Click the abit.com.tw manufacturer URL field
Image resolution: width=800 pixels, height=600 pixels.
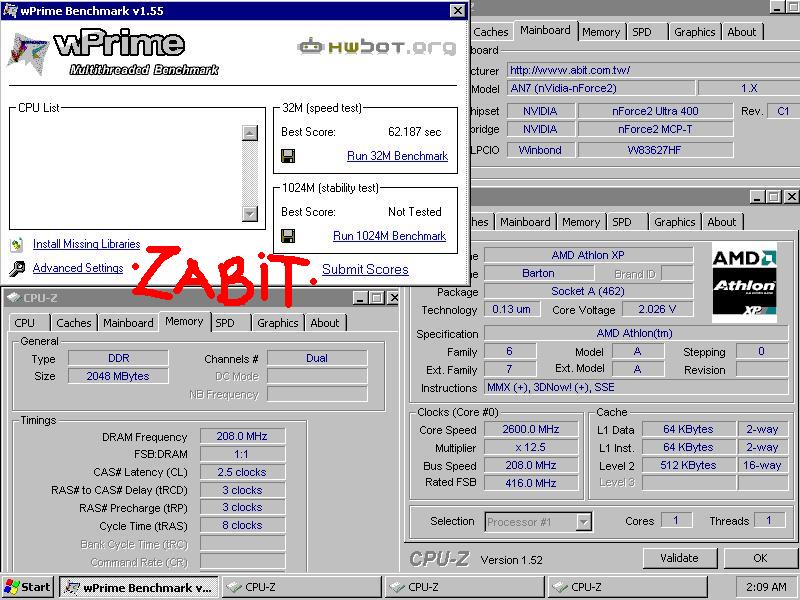click(653, 70)
